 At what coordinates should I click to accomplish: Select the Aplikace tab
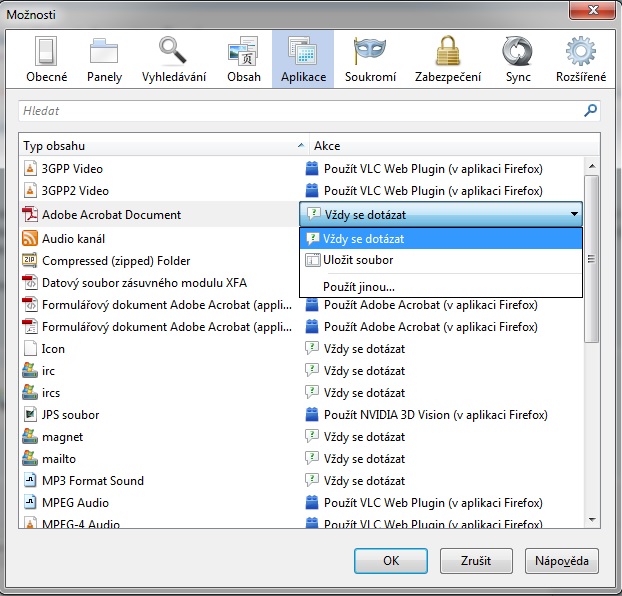[303, 59]
